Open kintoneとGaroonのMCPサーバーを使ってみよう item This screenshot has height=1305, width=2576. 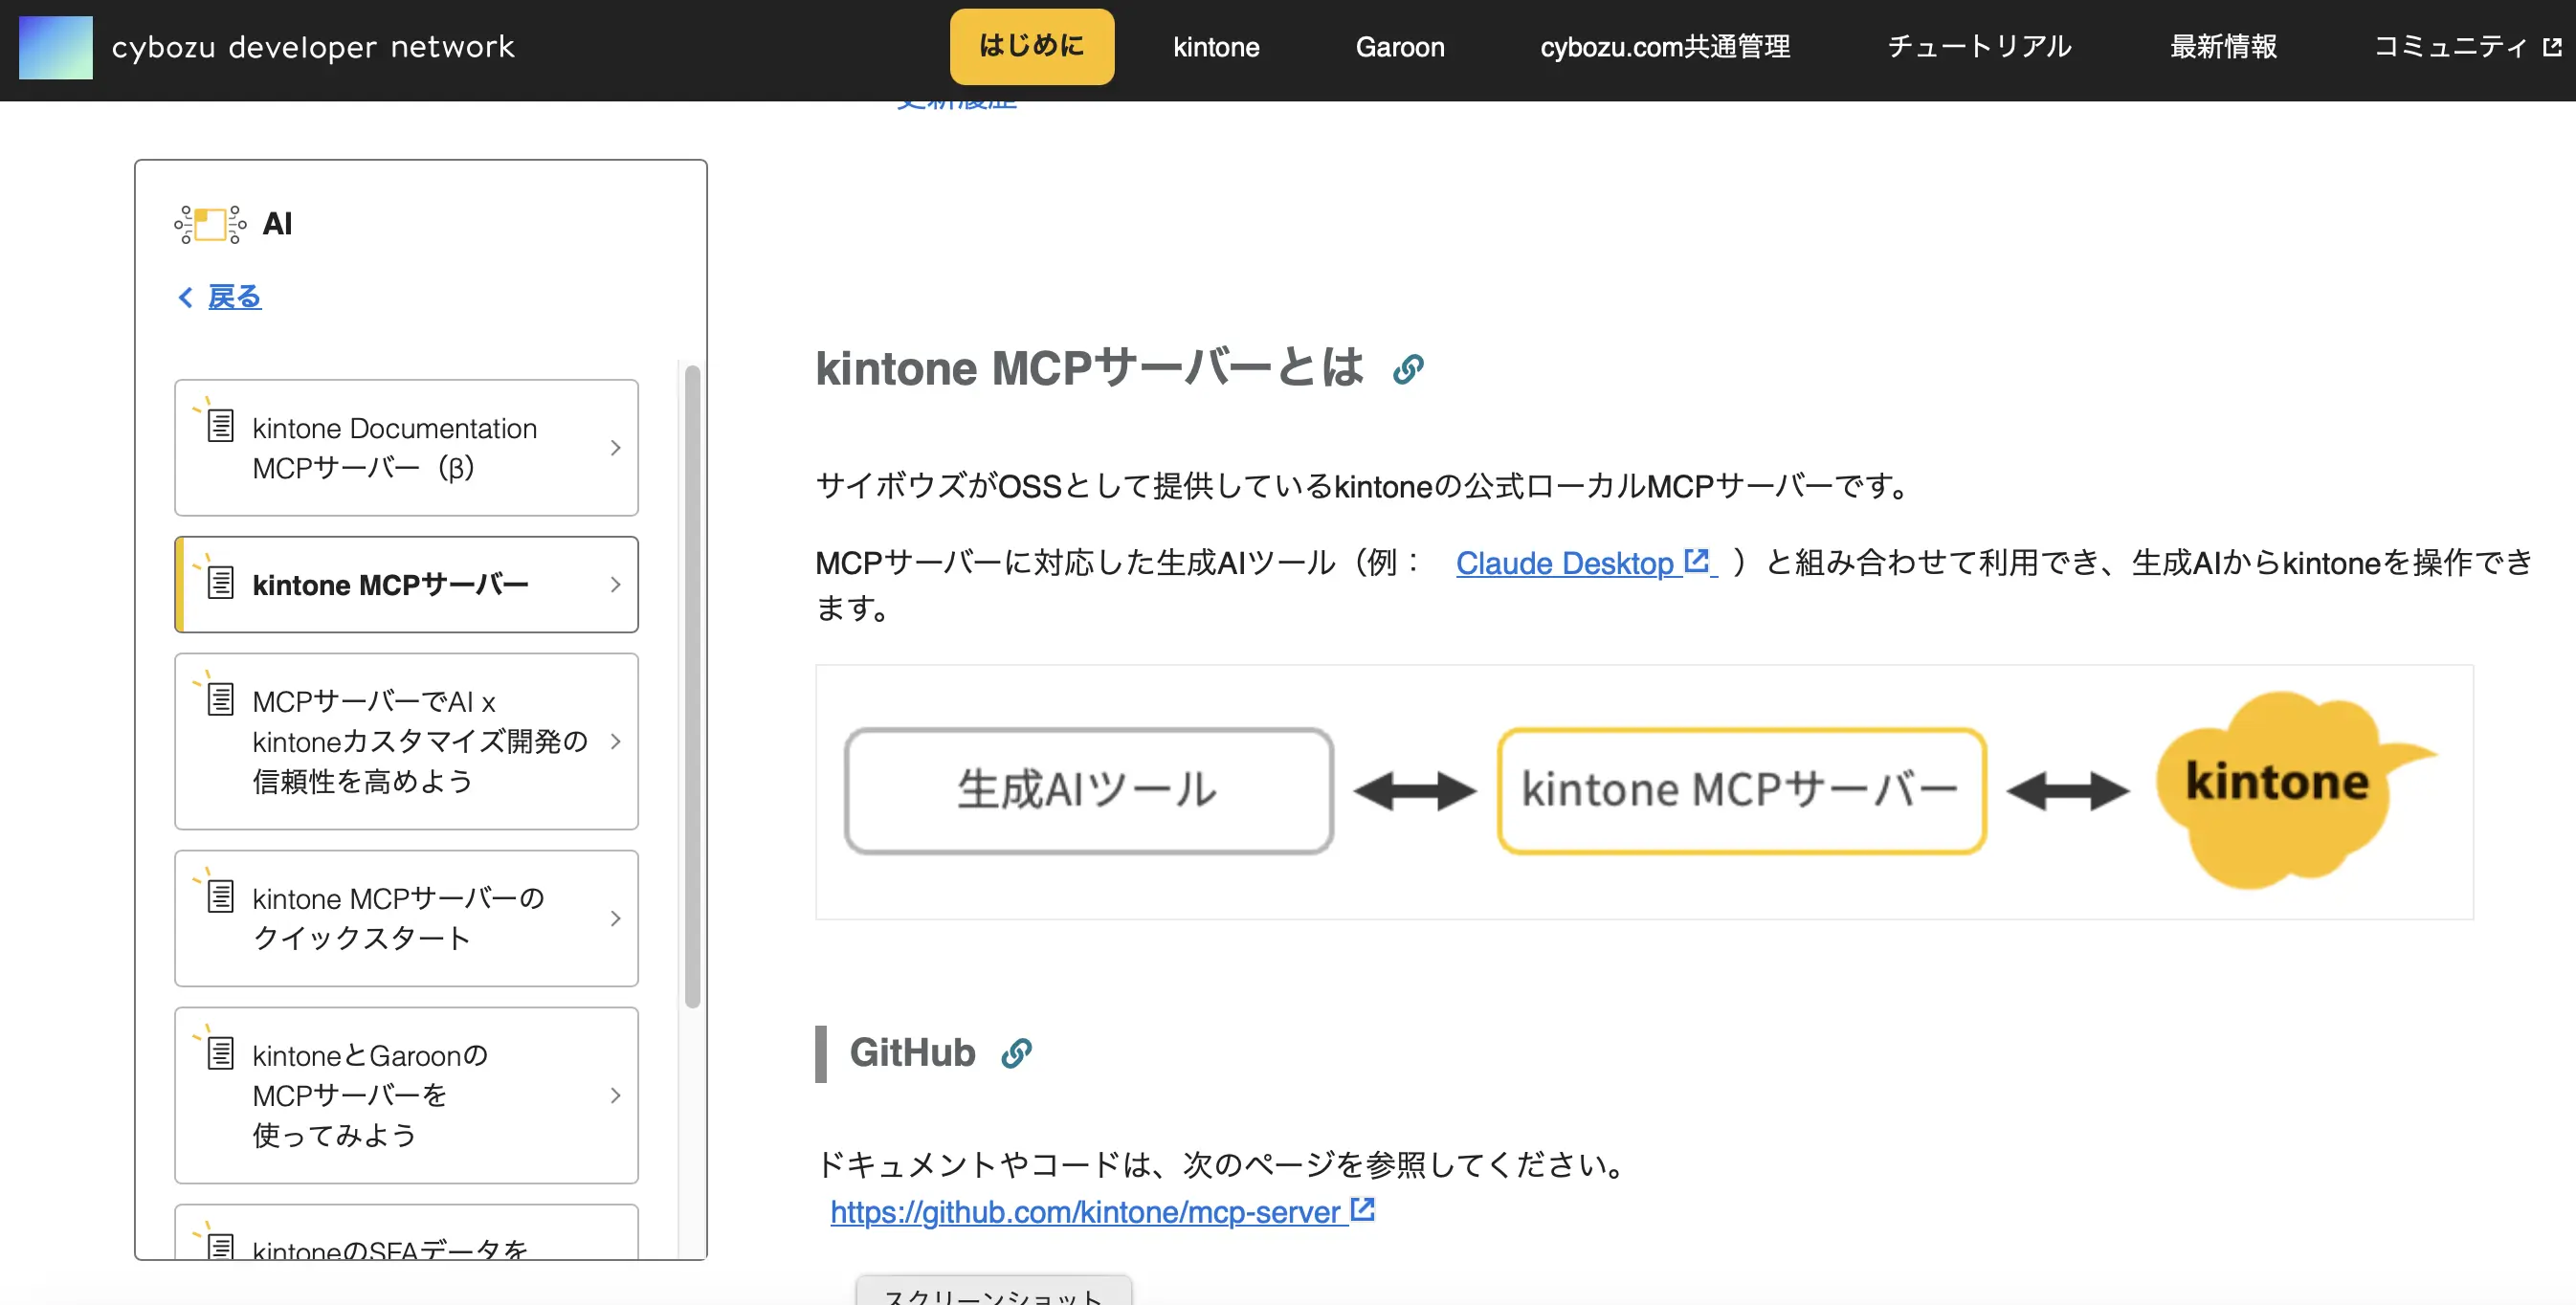click(x=406, y=1095)
